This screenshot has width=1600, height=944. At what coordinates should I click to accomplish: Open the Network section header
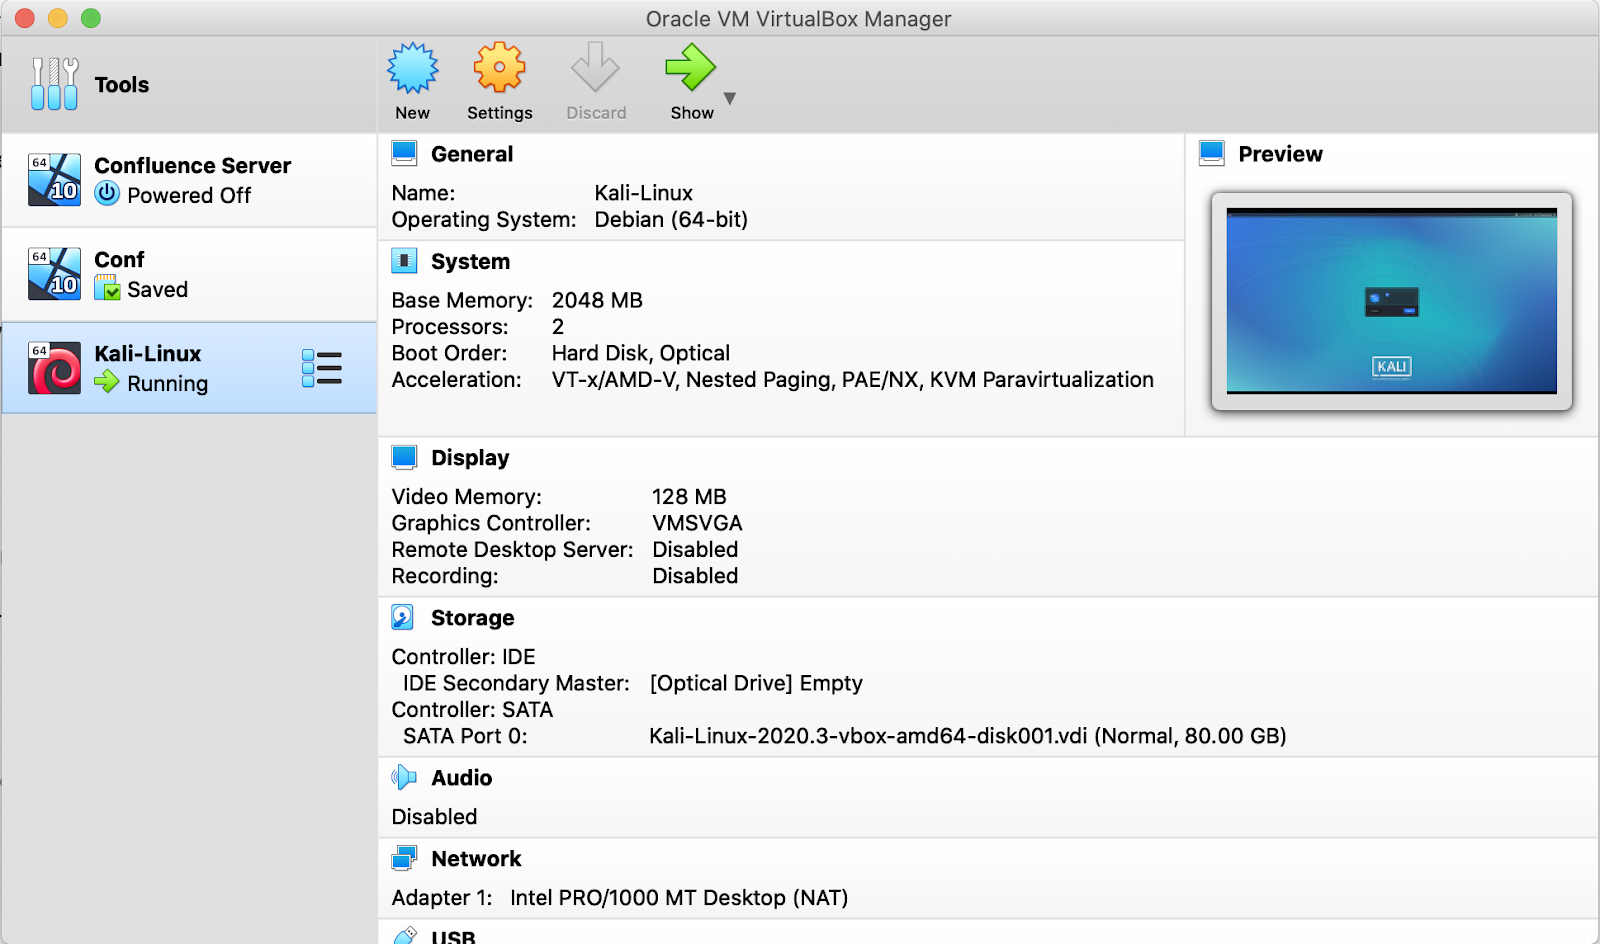[476, 859]
